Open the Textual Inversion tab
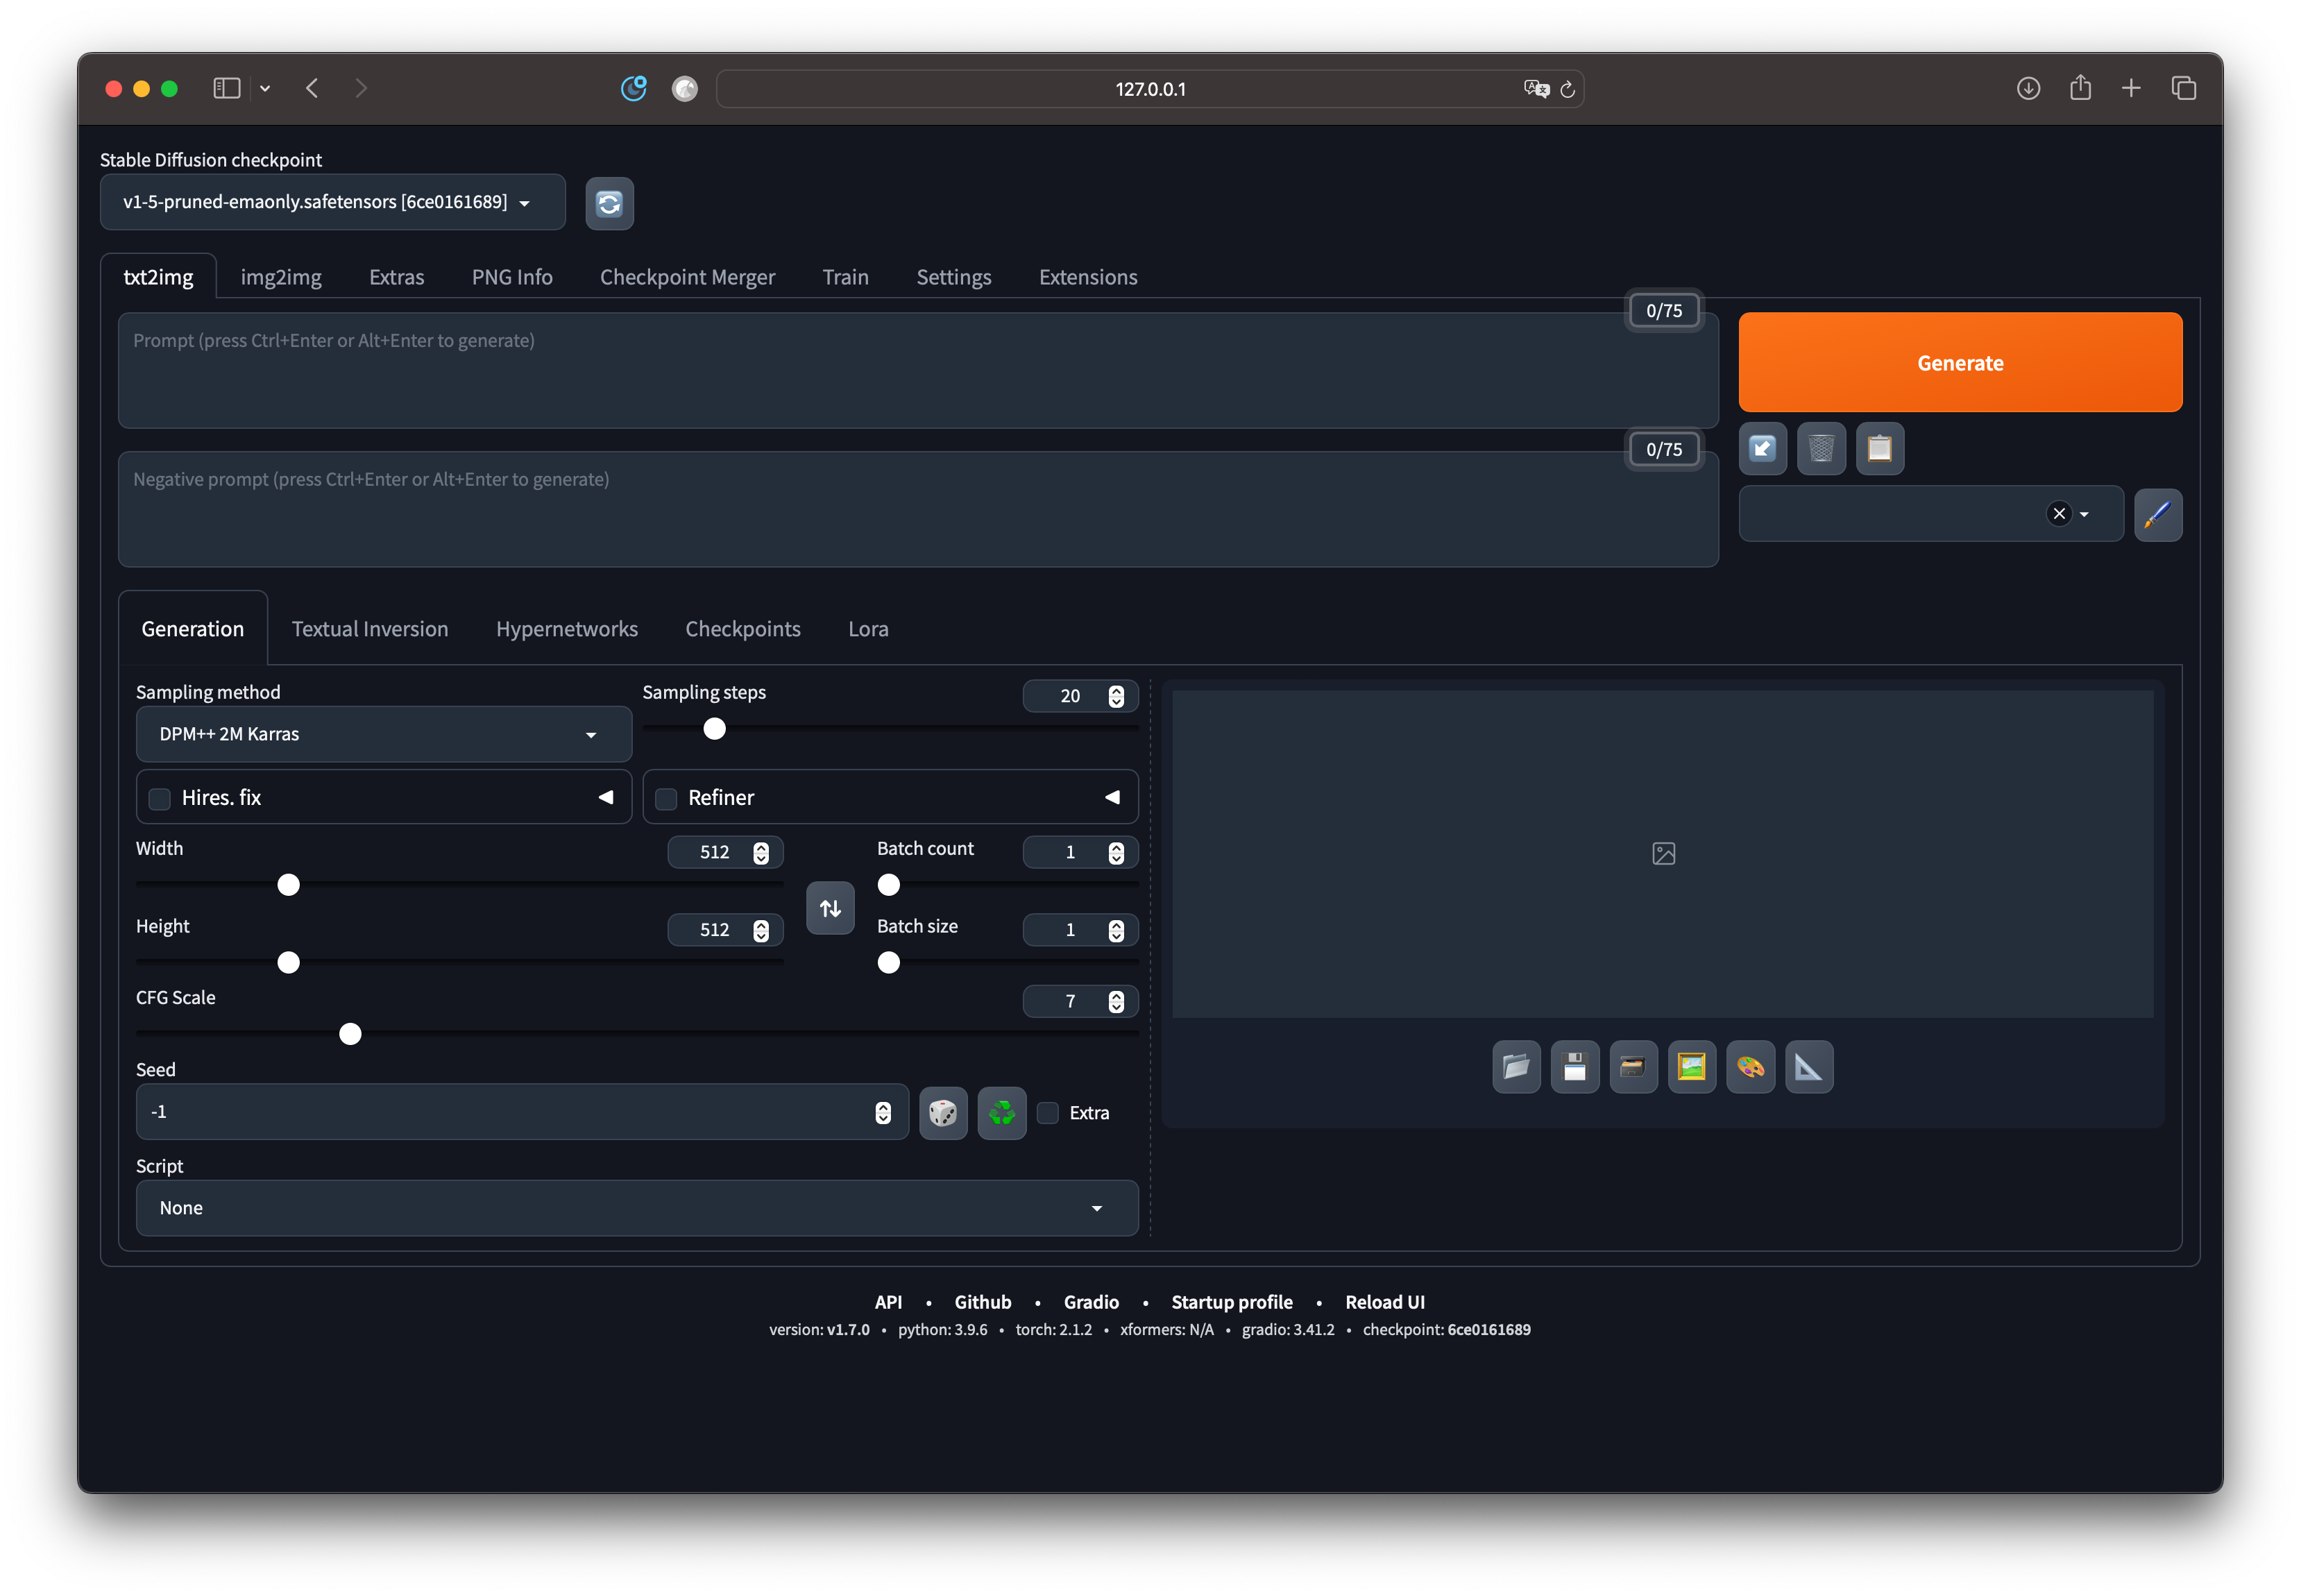 [370, 629]
